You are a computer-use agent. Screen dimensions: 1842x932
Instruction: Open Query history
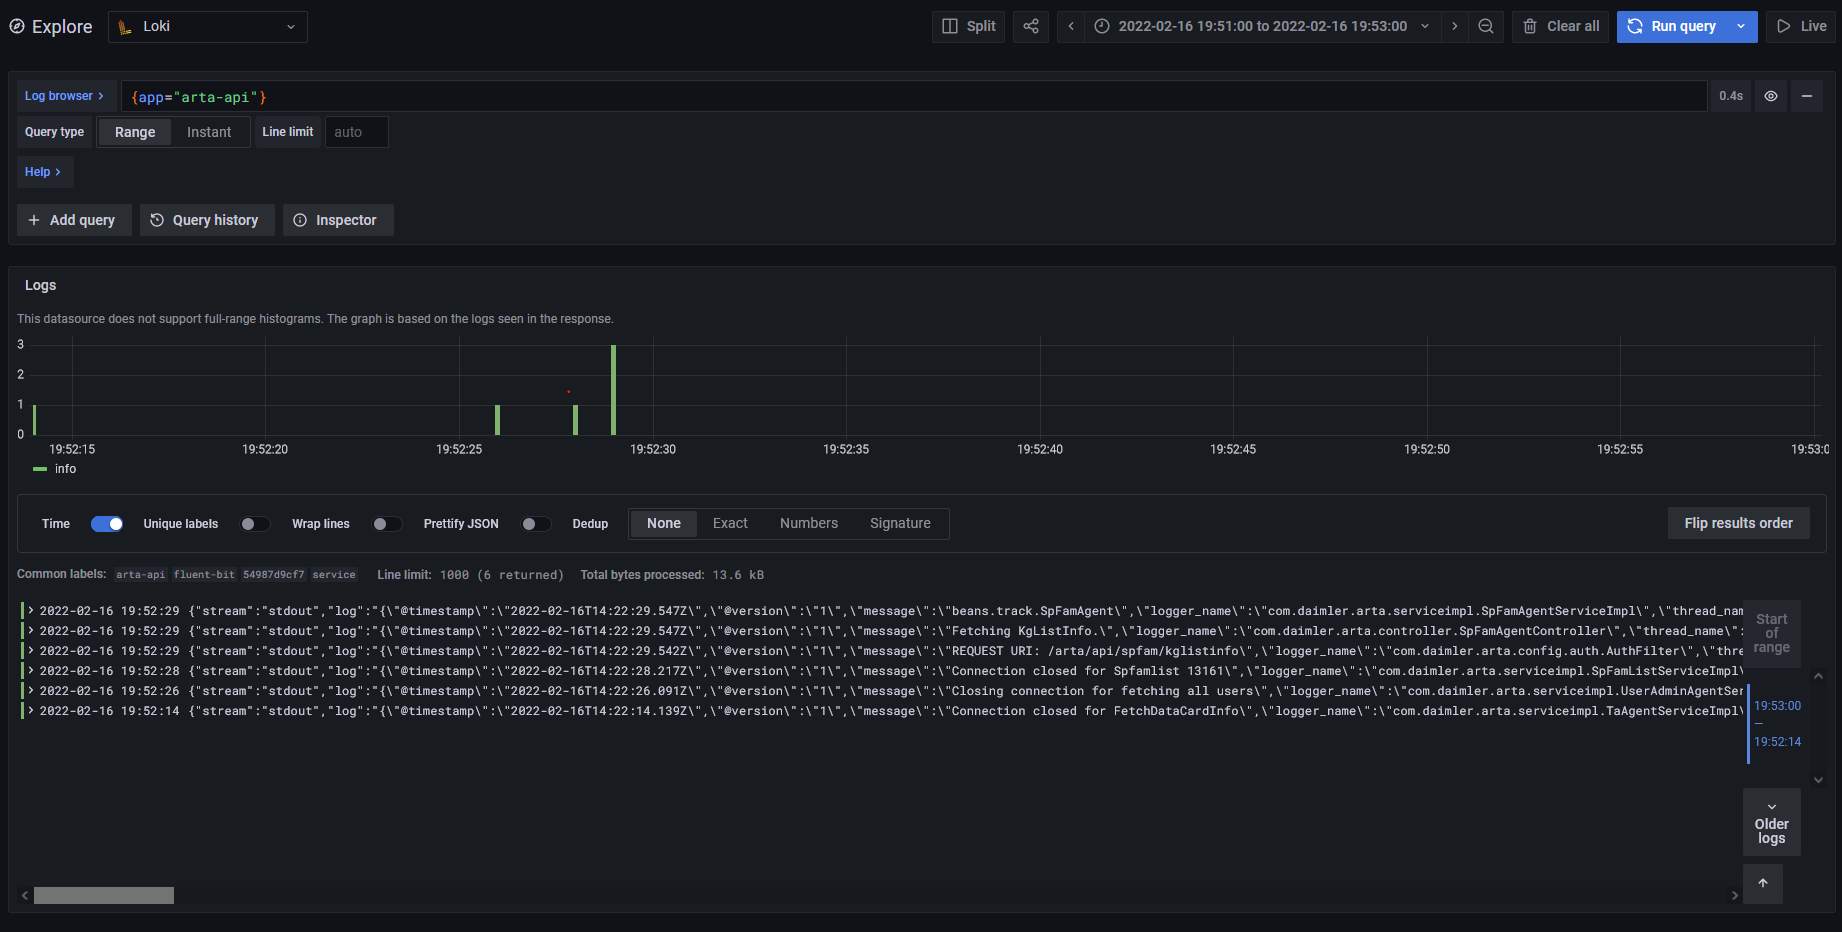206,219
